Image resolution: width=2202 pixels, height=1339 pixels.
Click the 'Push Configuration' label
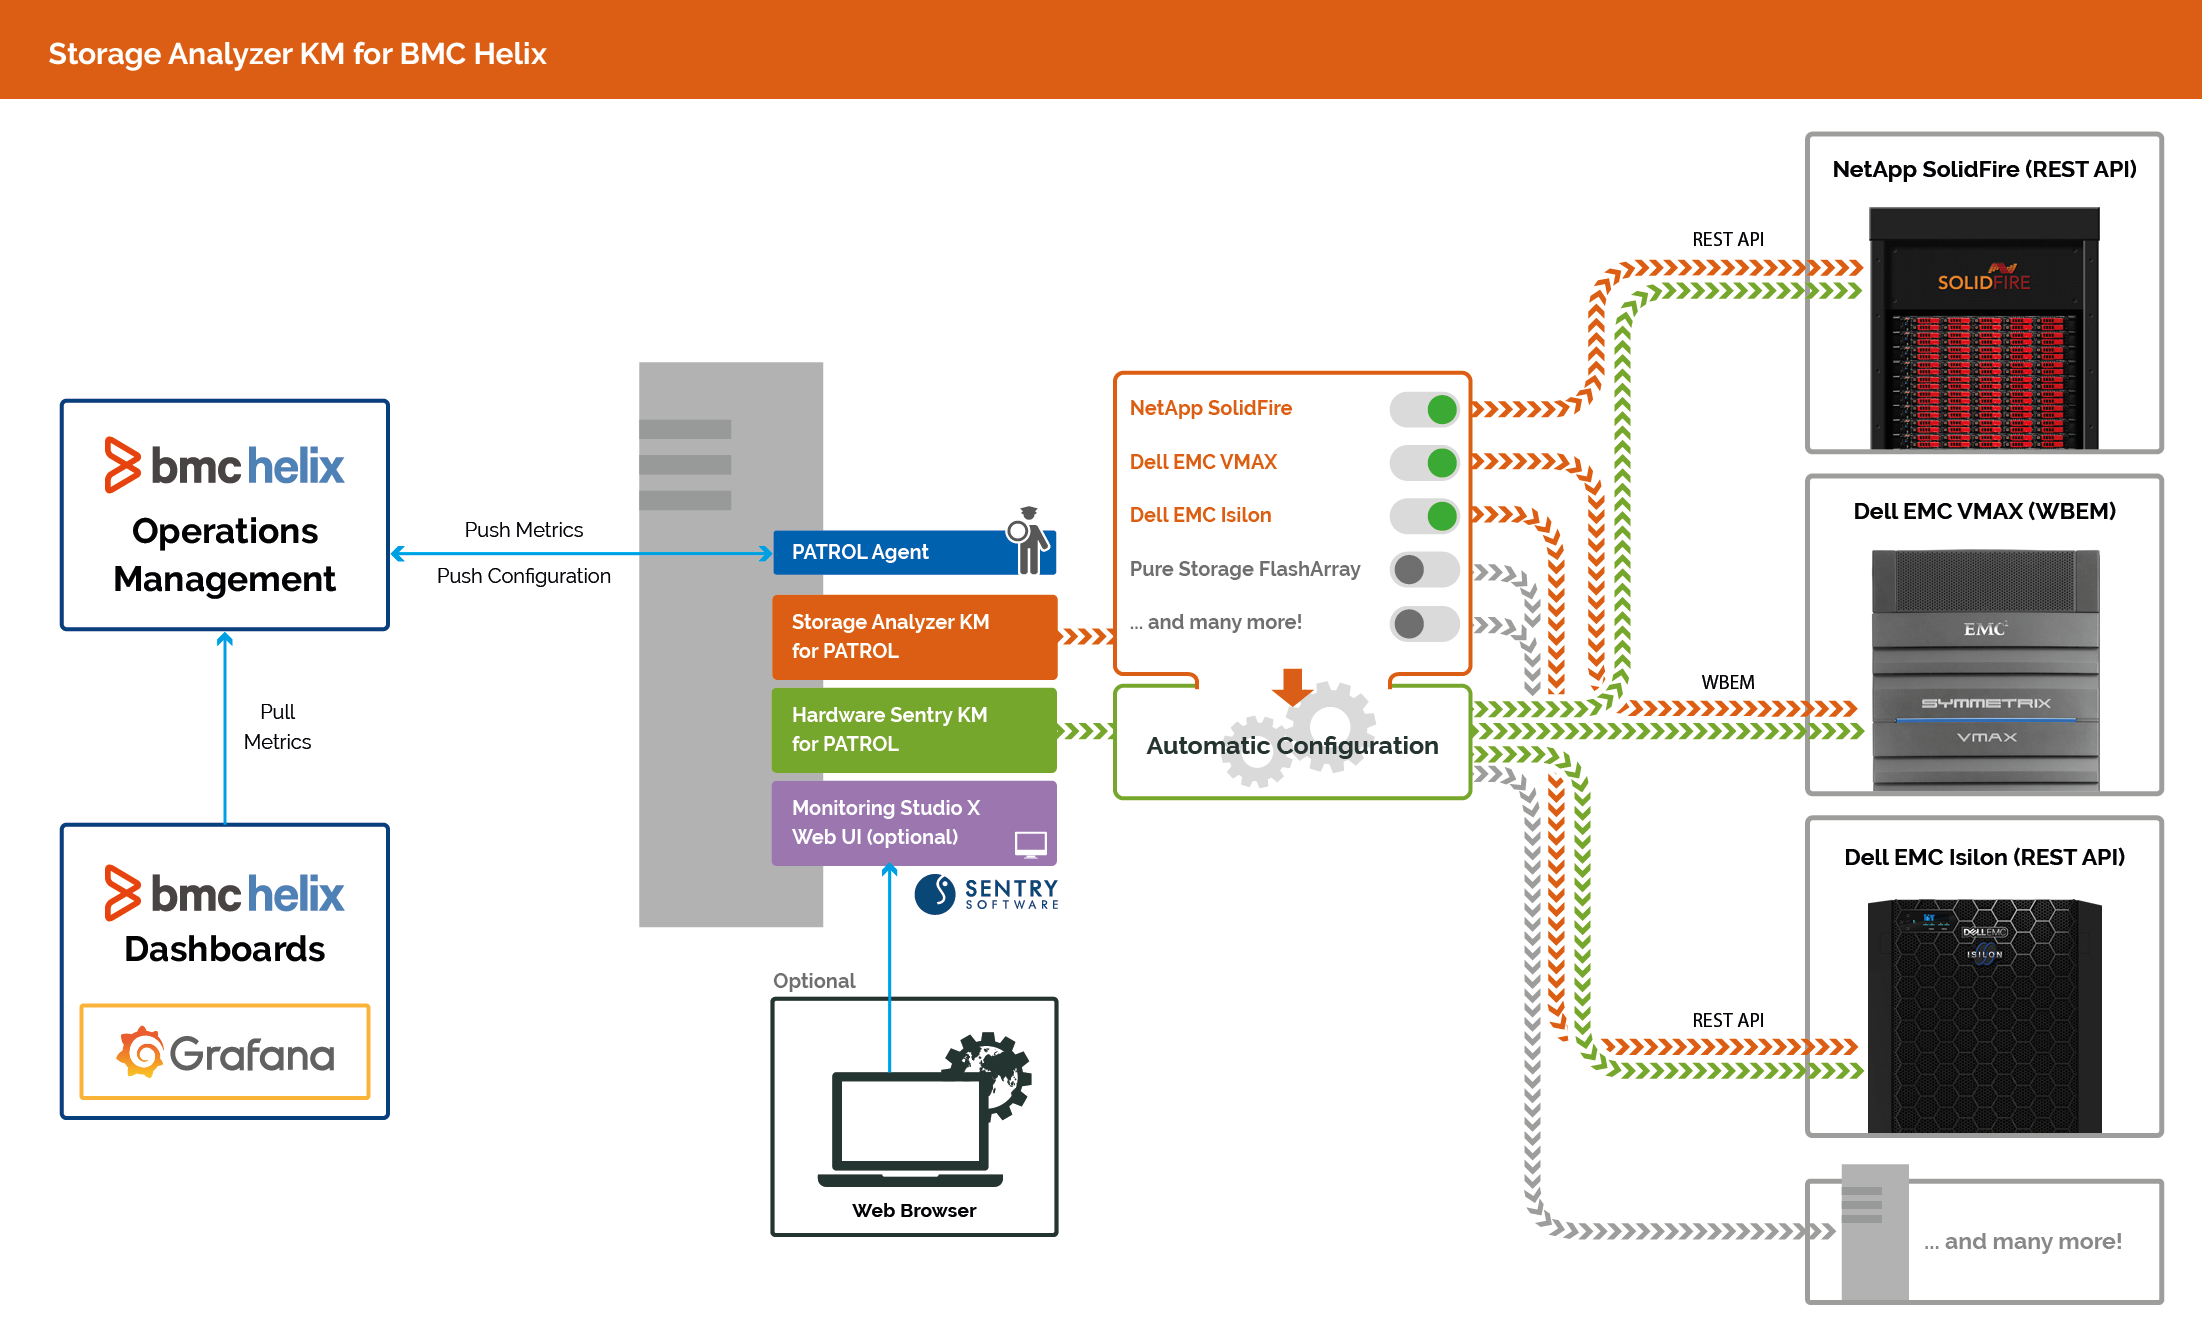[x=523, y=576]
